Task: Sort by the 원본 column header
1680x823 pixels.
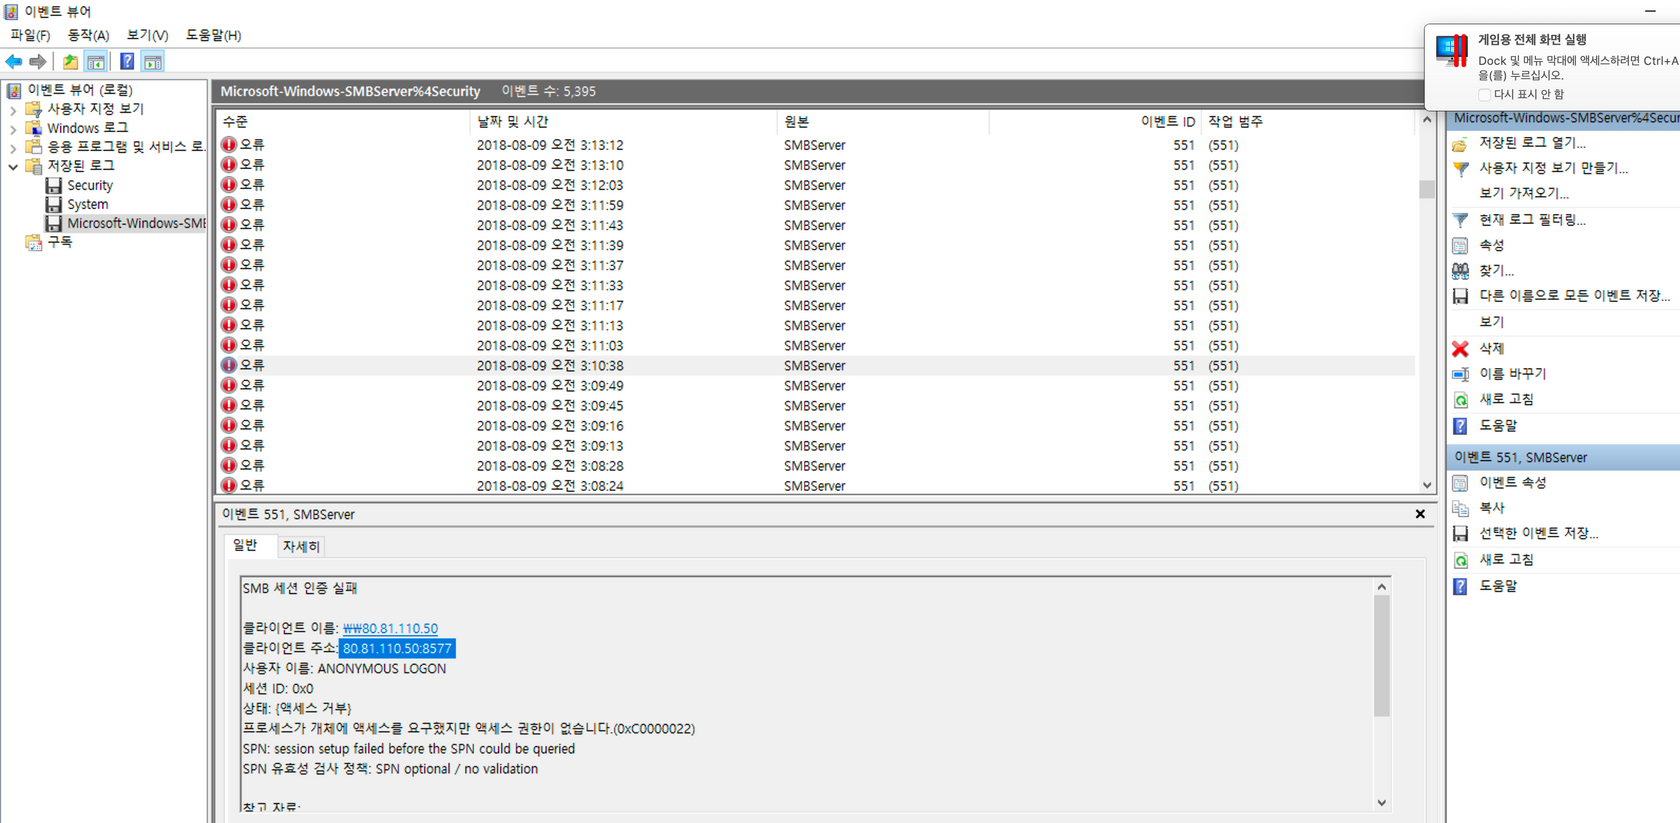Action: pos(883,121)
